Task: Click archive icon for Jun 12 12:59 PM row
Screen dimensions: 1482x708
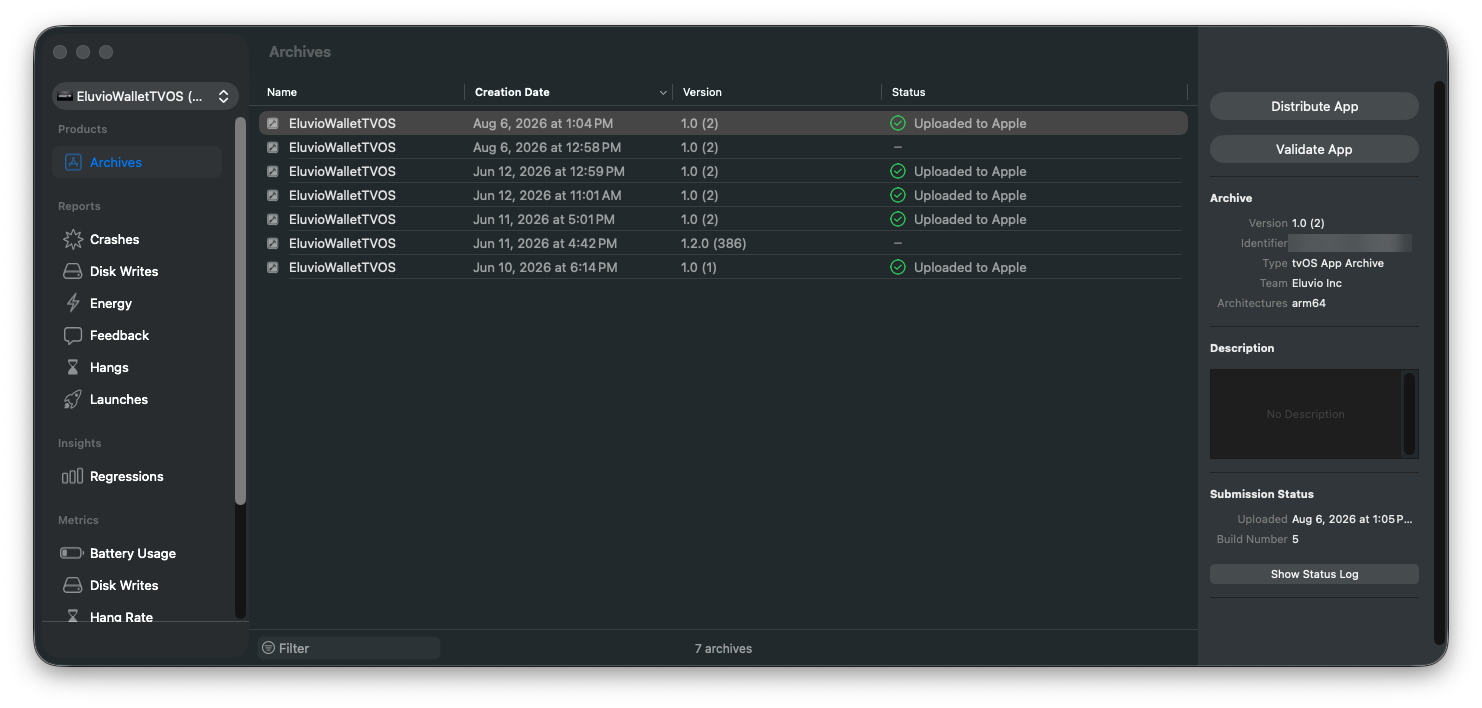Action: [273, 171]
